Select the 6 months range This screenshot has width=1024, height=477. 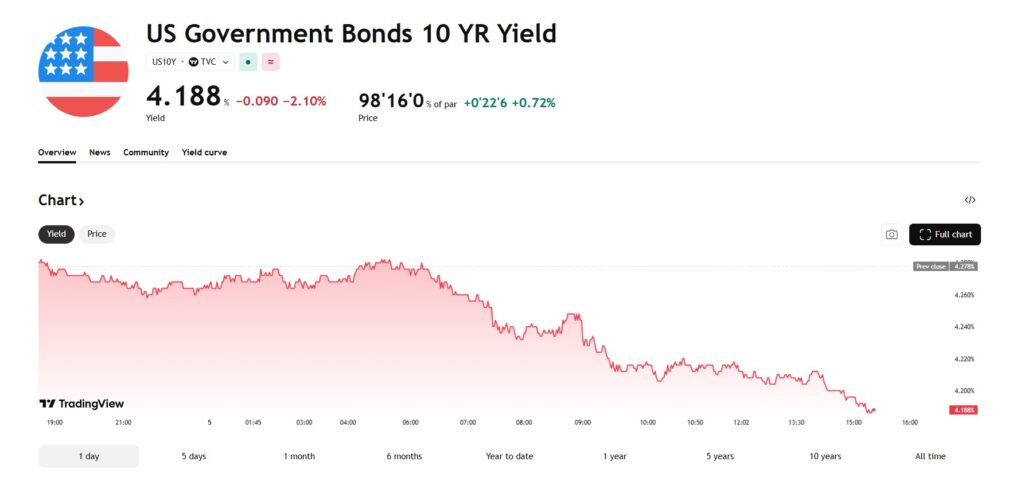tap(404, 456)
